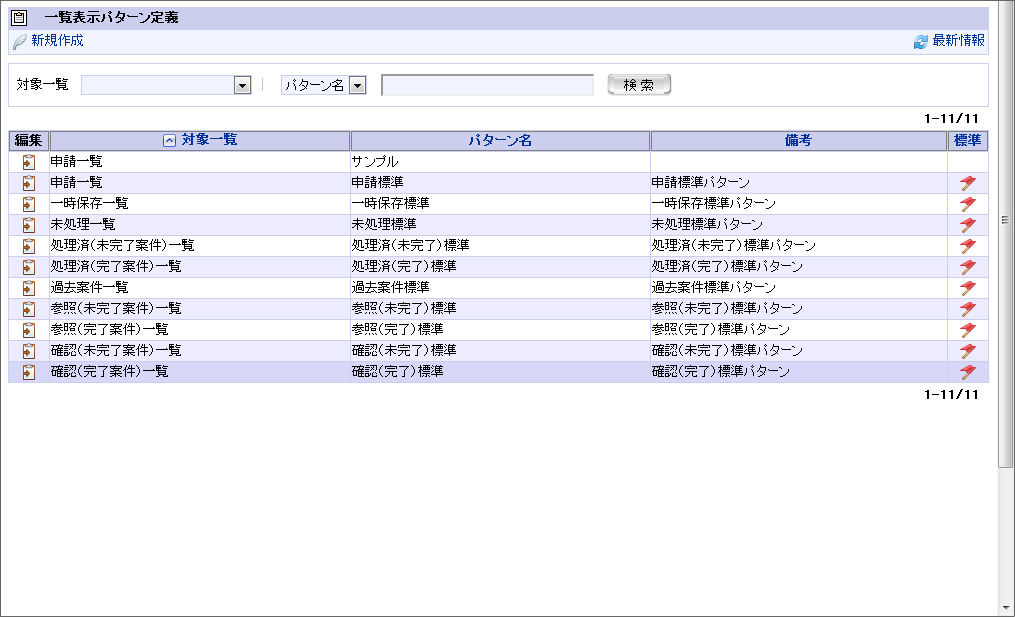Select edit icon for 処理済(完了)標準 pattern
The image size is (1015, 617).
[x=28, y=266]
